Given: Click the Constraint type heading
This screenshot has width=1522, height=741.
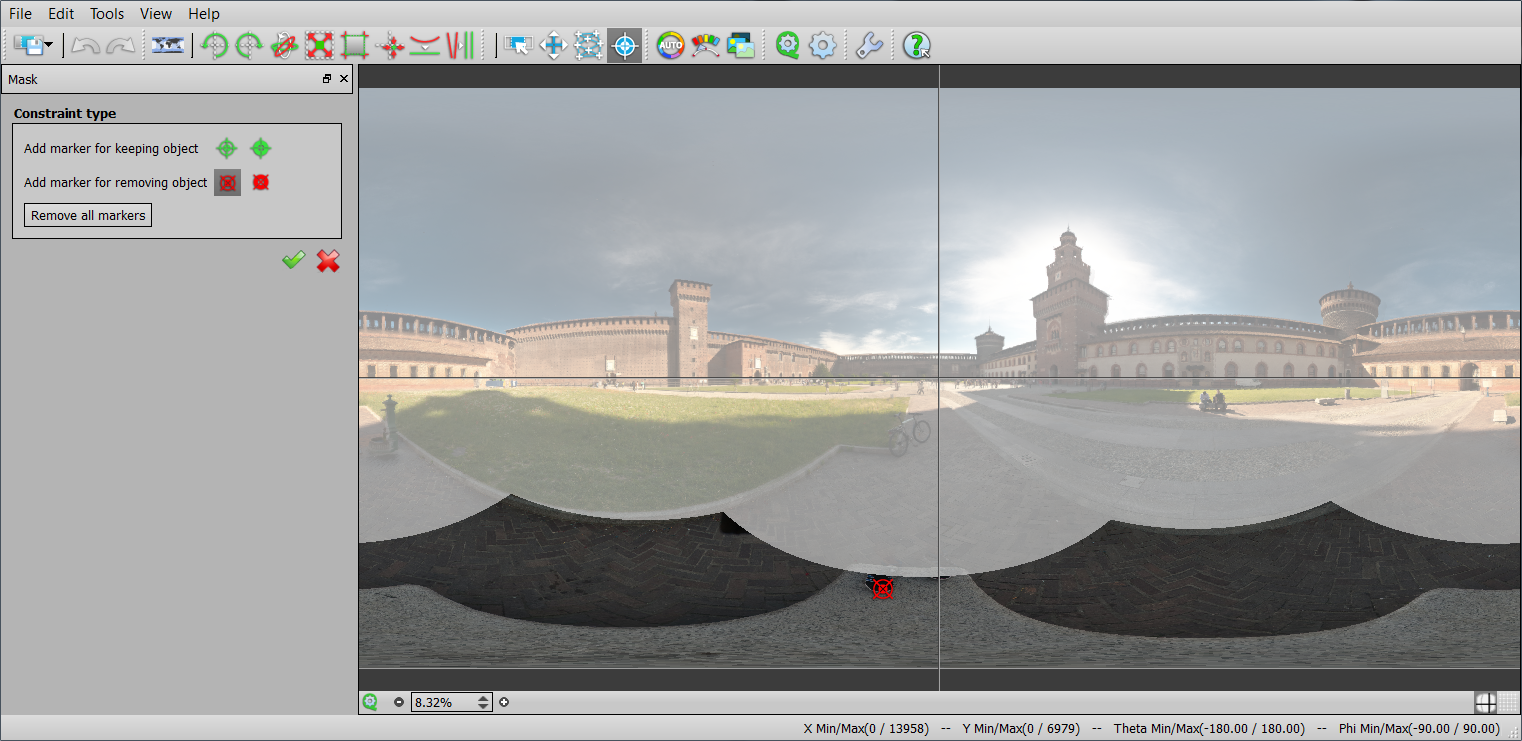Looking at the screenshot, I should click(65, 114).
